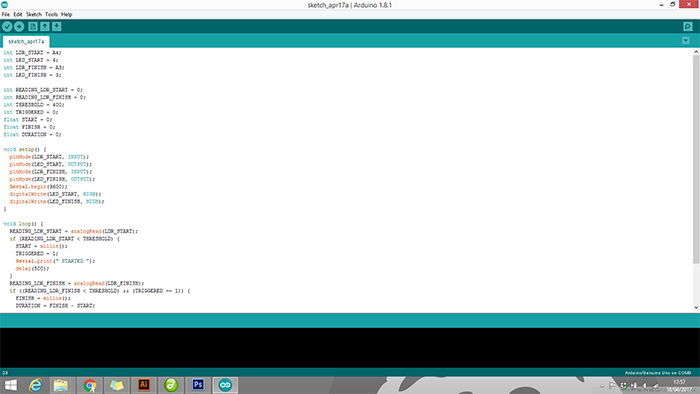Click the 'Serial.print(" STARTED ");' line
The width and height of the screenshot is (700, 394).
[x=55, y=261]
